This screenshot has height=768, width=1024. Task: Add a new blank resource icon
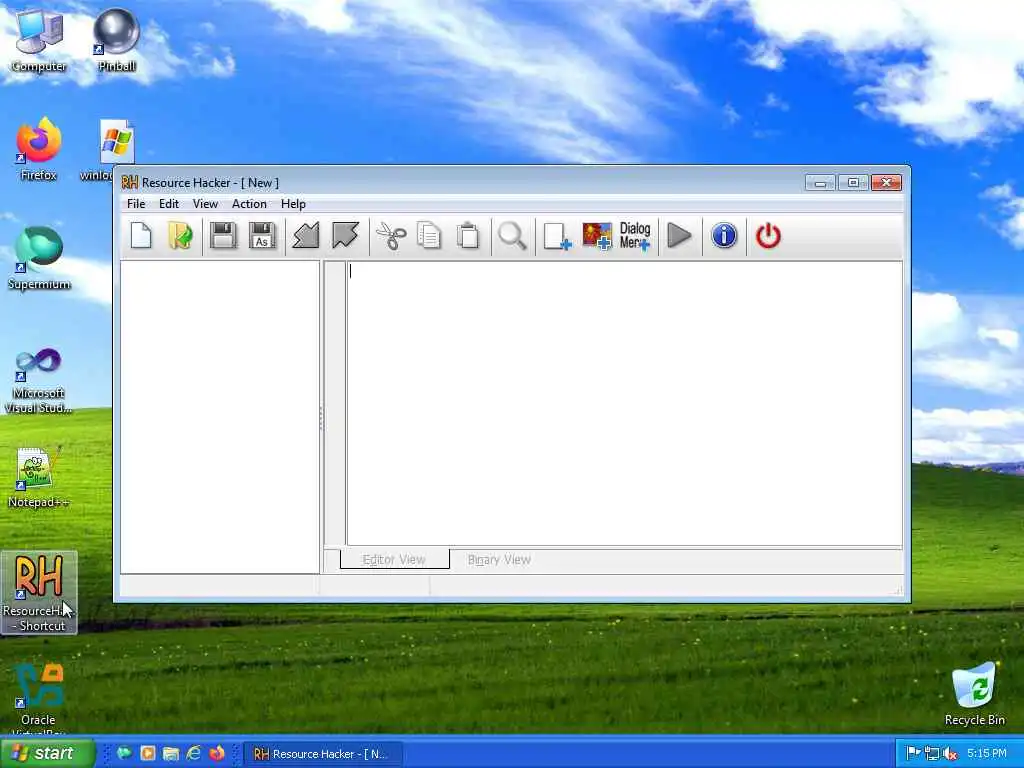[557, 236]
